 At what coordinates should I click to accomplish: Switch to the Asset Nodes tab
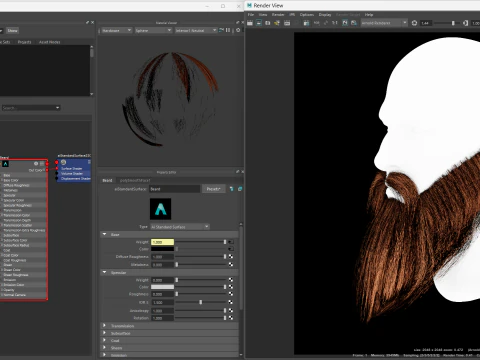(49, 42)
